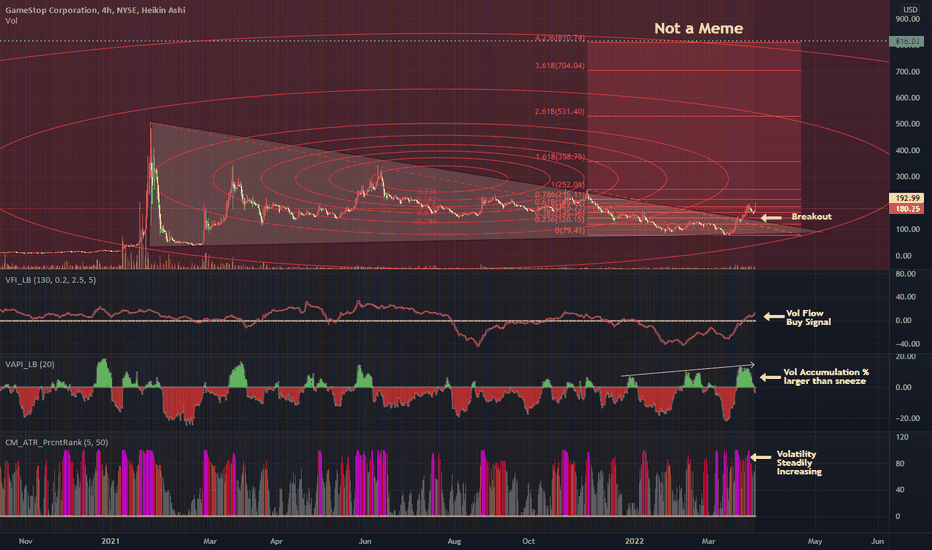Click the 192.99 price tag
The height and width of the screenshot is (550, 932).
(906, 198)
